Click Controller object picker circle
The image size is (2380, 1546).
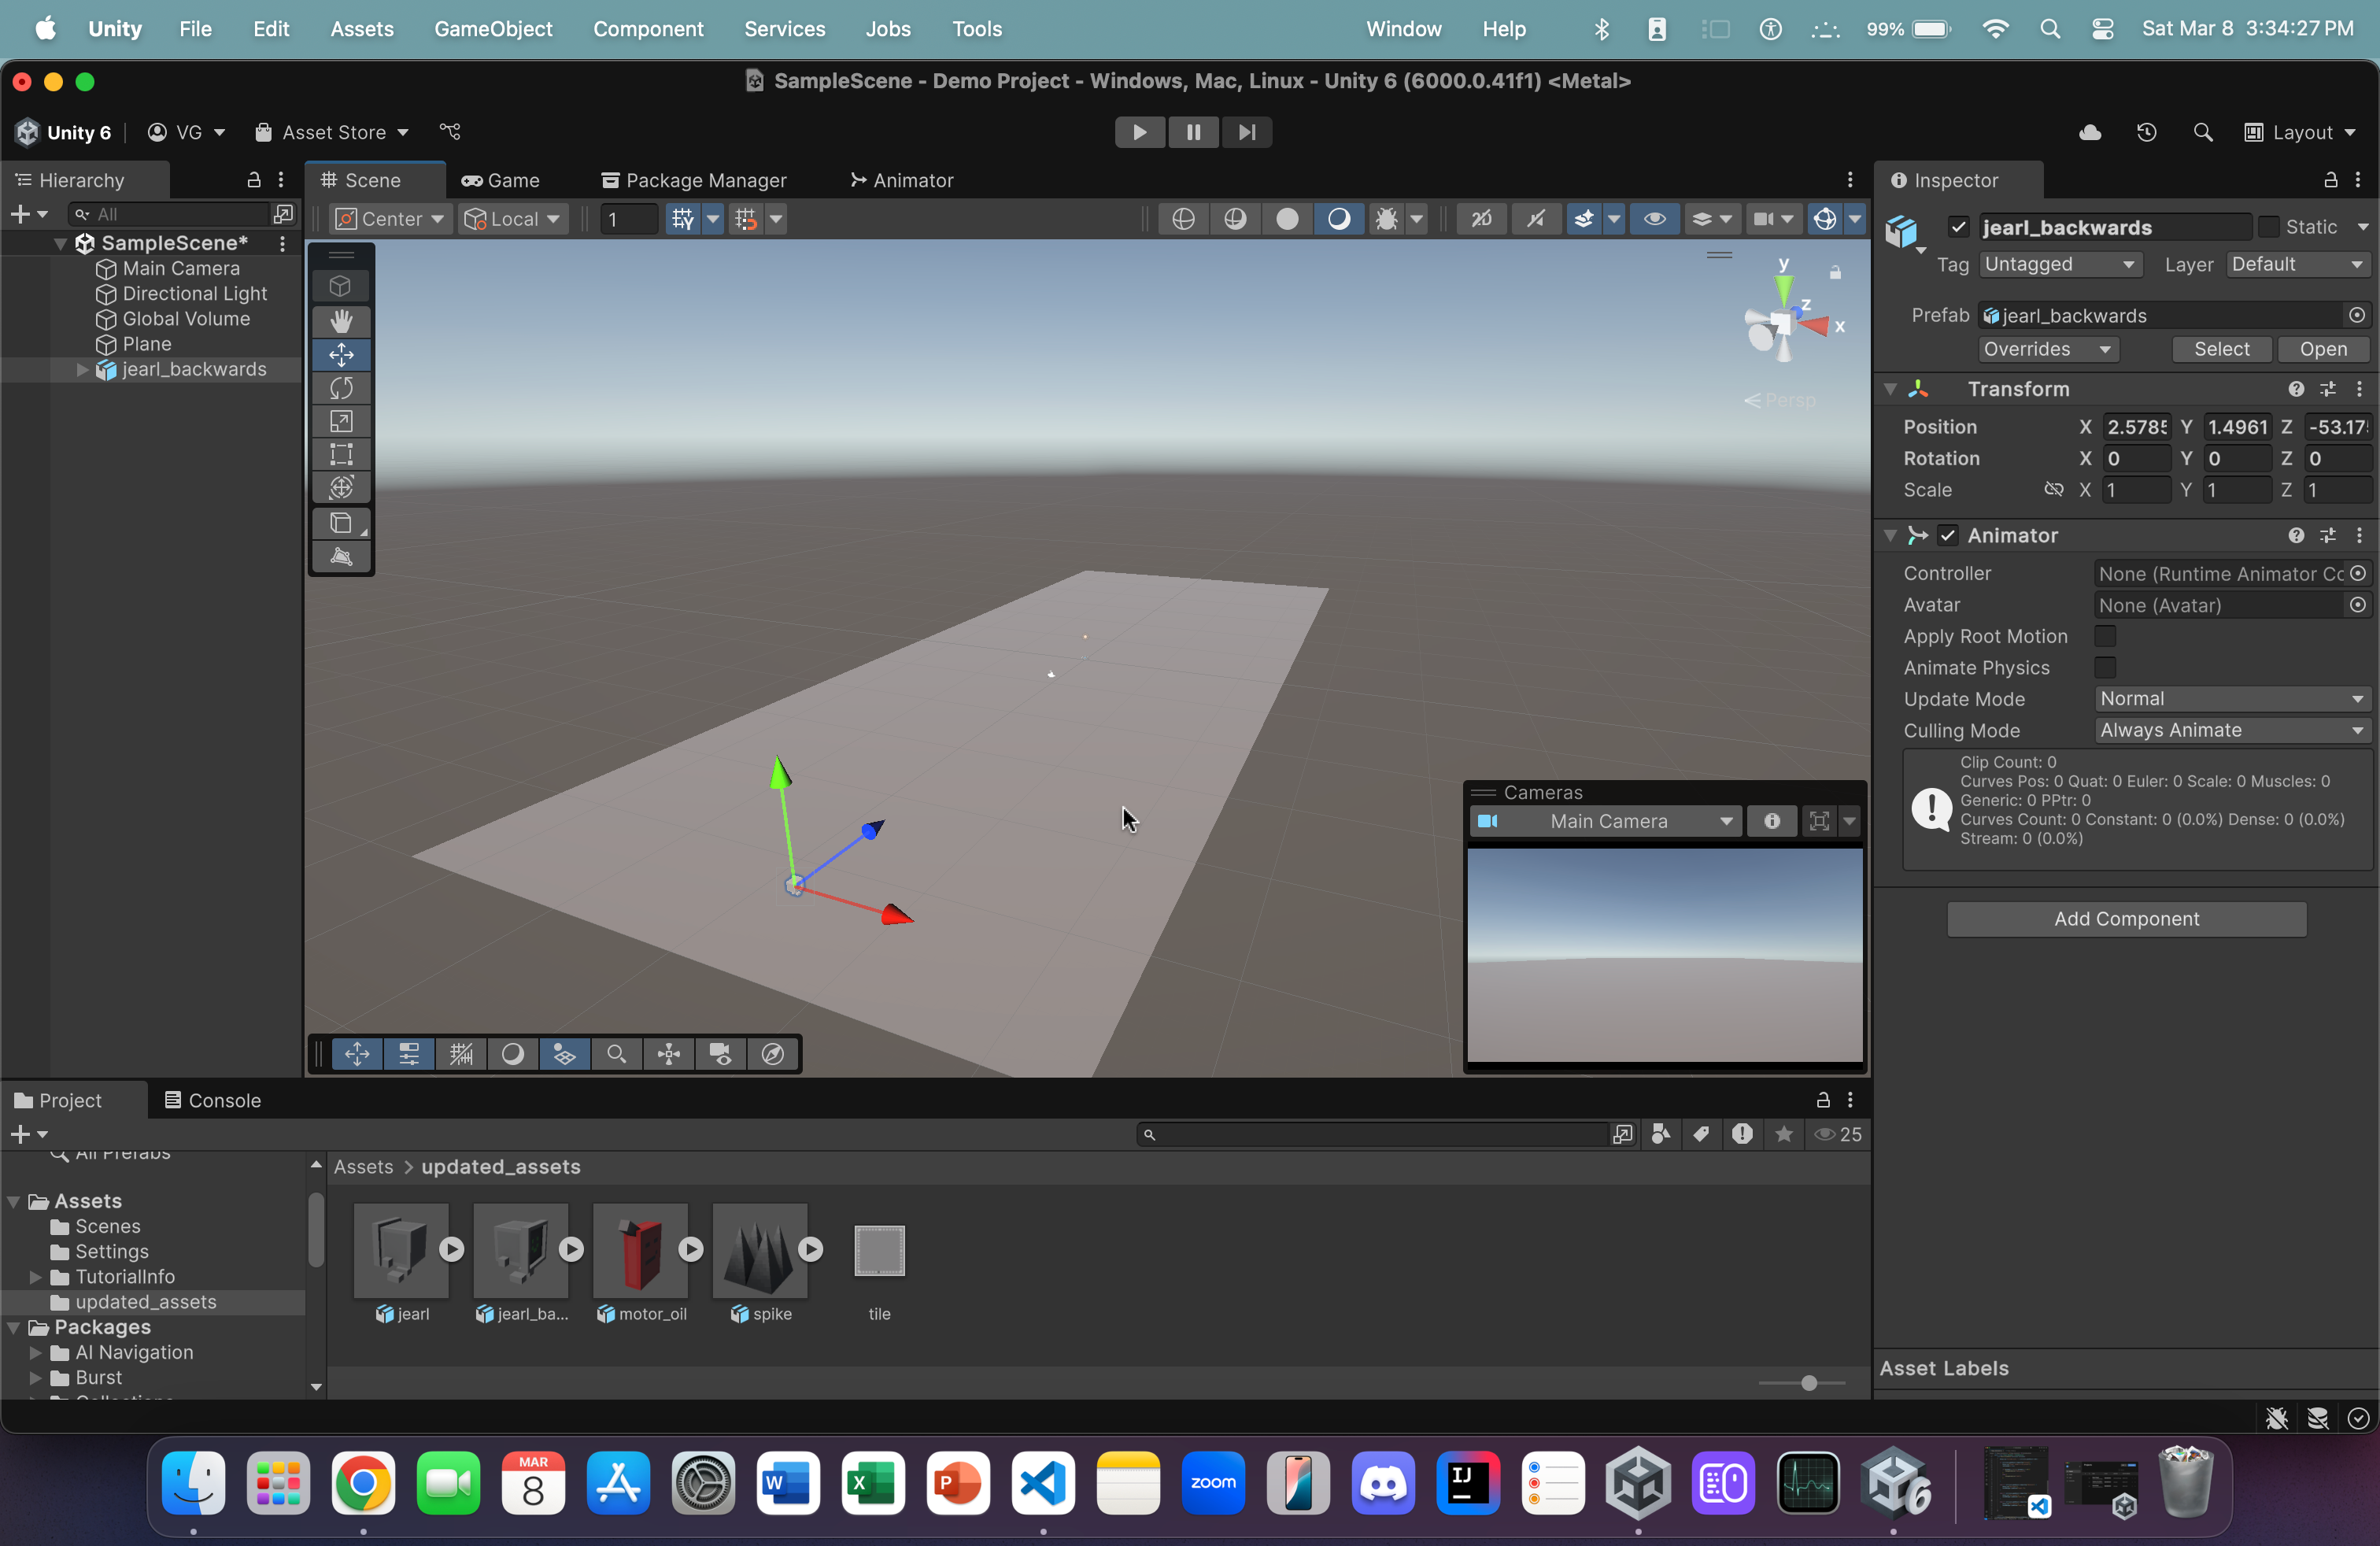click(2357, 574)
